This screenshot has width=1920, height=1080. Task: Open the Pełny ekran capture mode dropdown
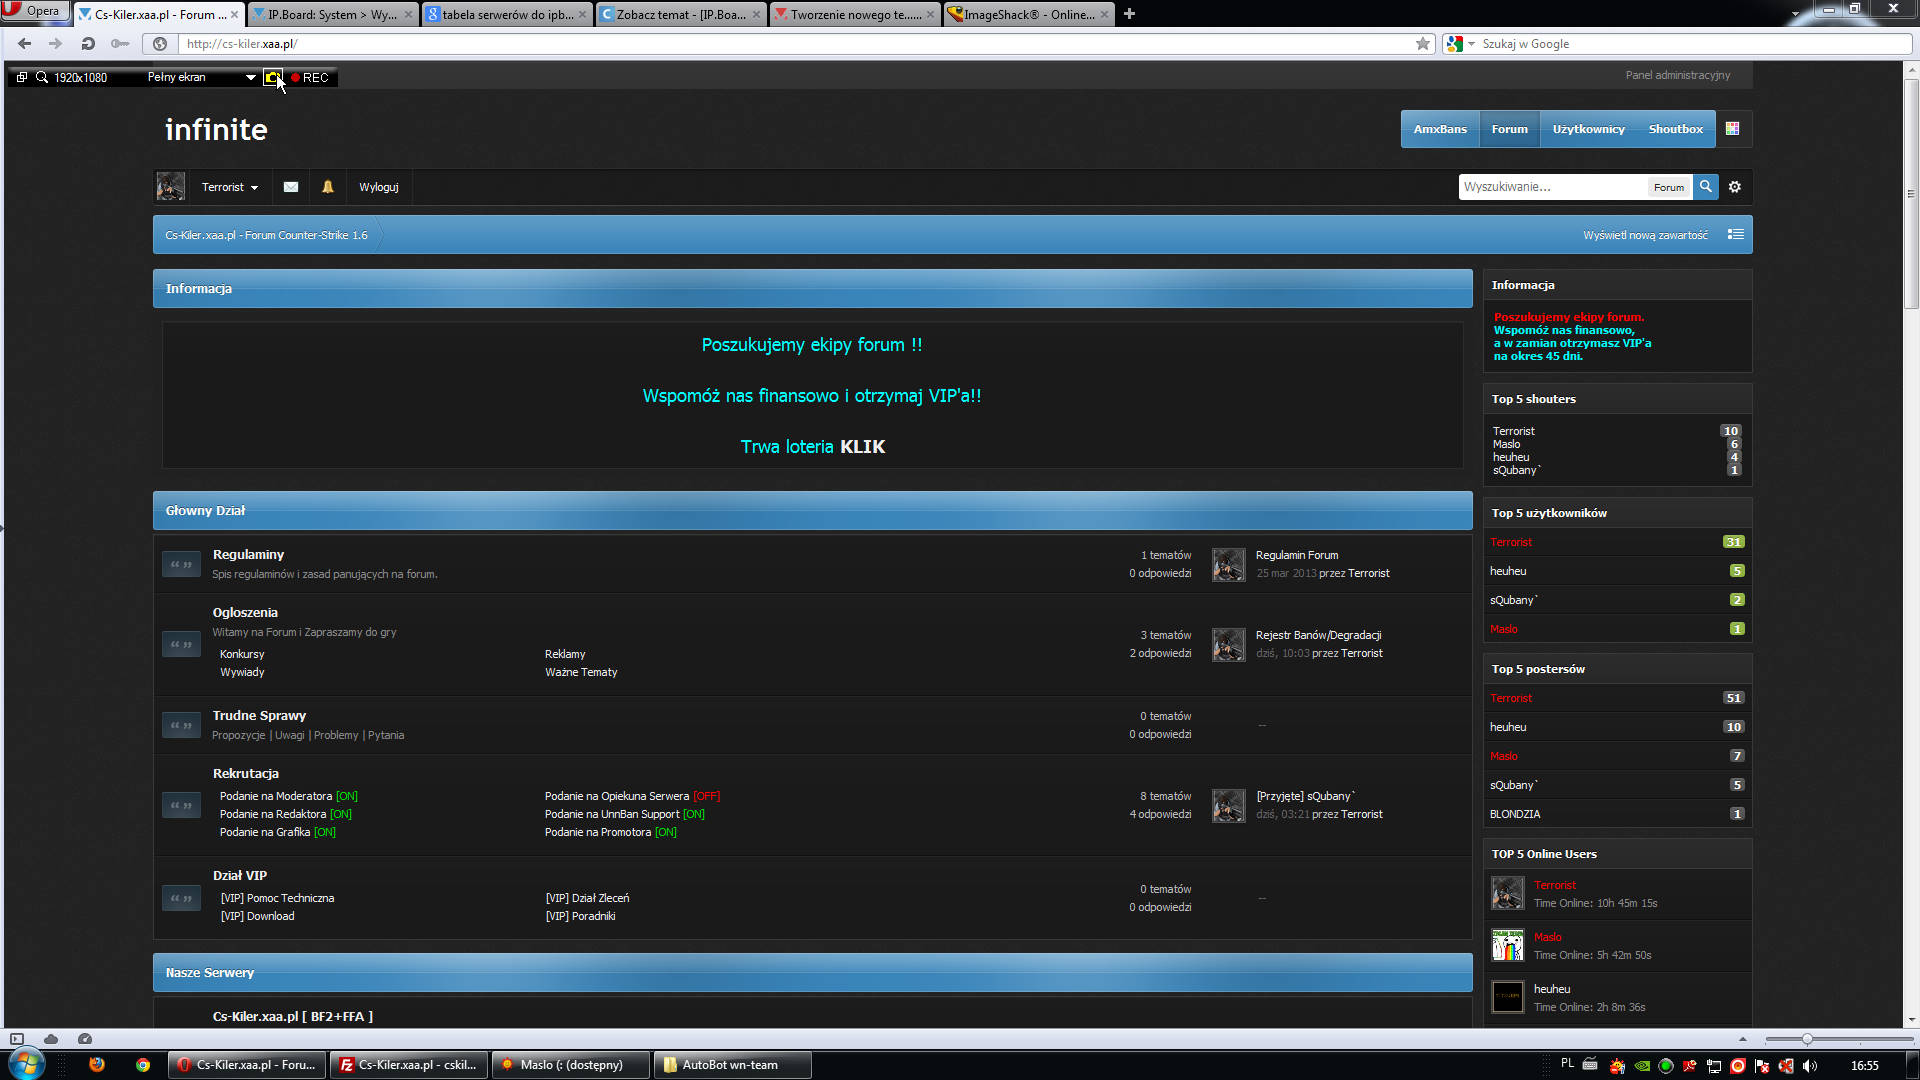[x=201, y=78]
